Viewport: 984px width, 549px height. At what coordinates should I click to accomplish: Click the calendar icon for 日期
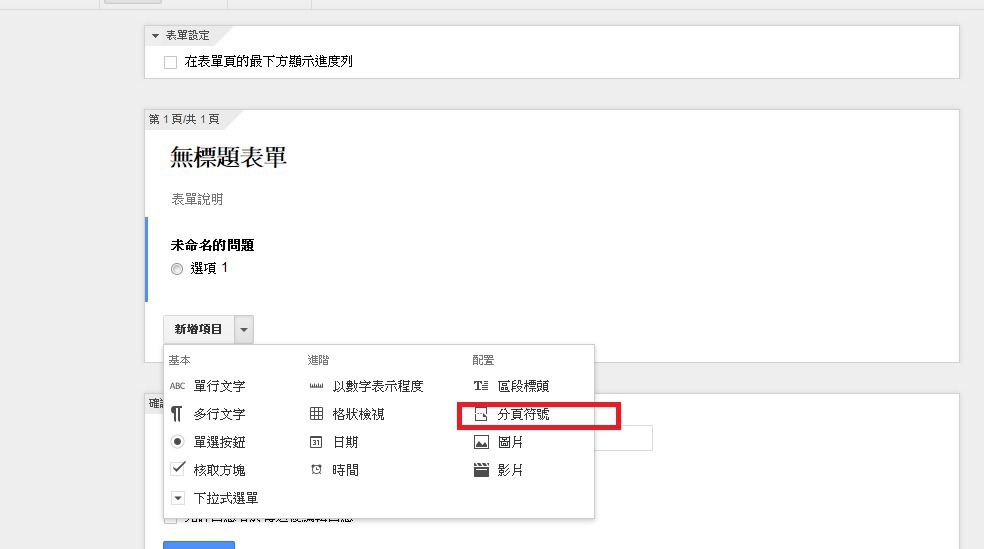316,442
